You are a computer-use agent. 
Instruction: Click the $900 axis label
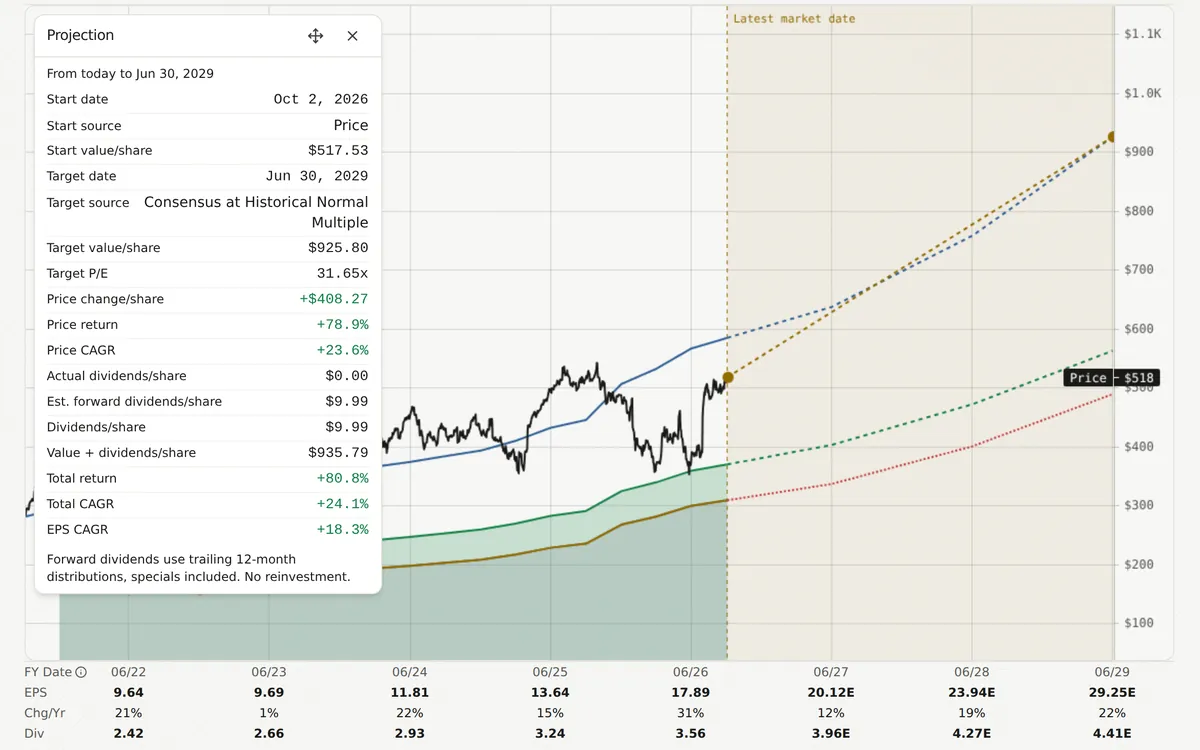tap(1139, 152)
